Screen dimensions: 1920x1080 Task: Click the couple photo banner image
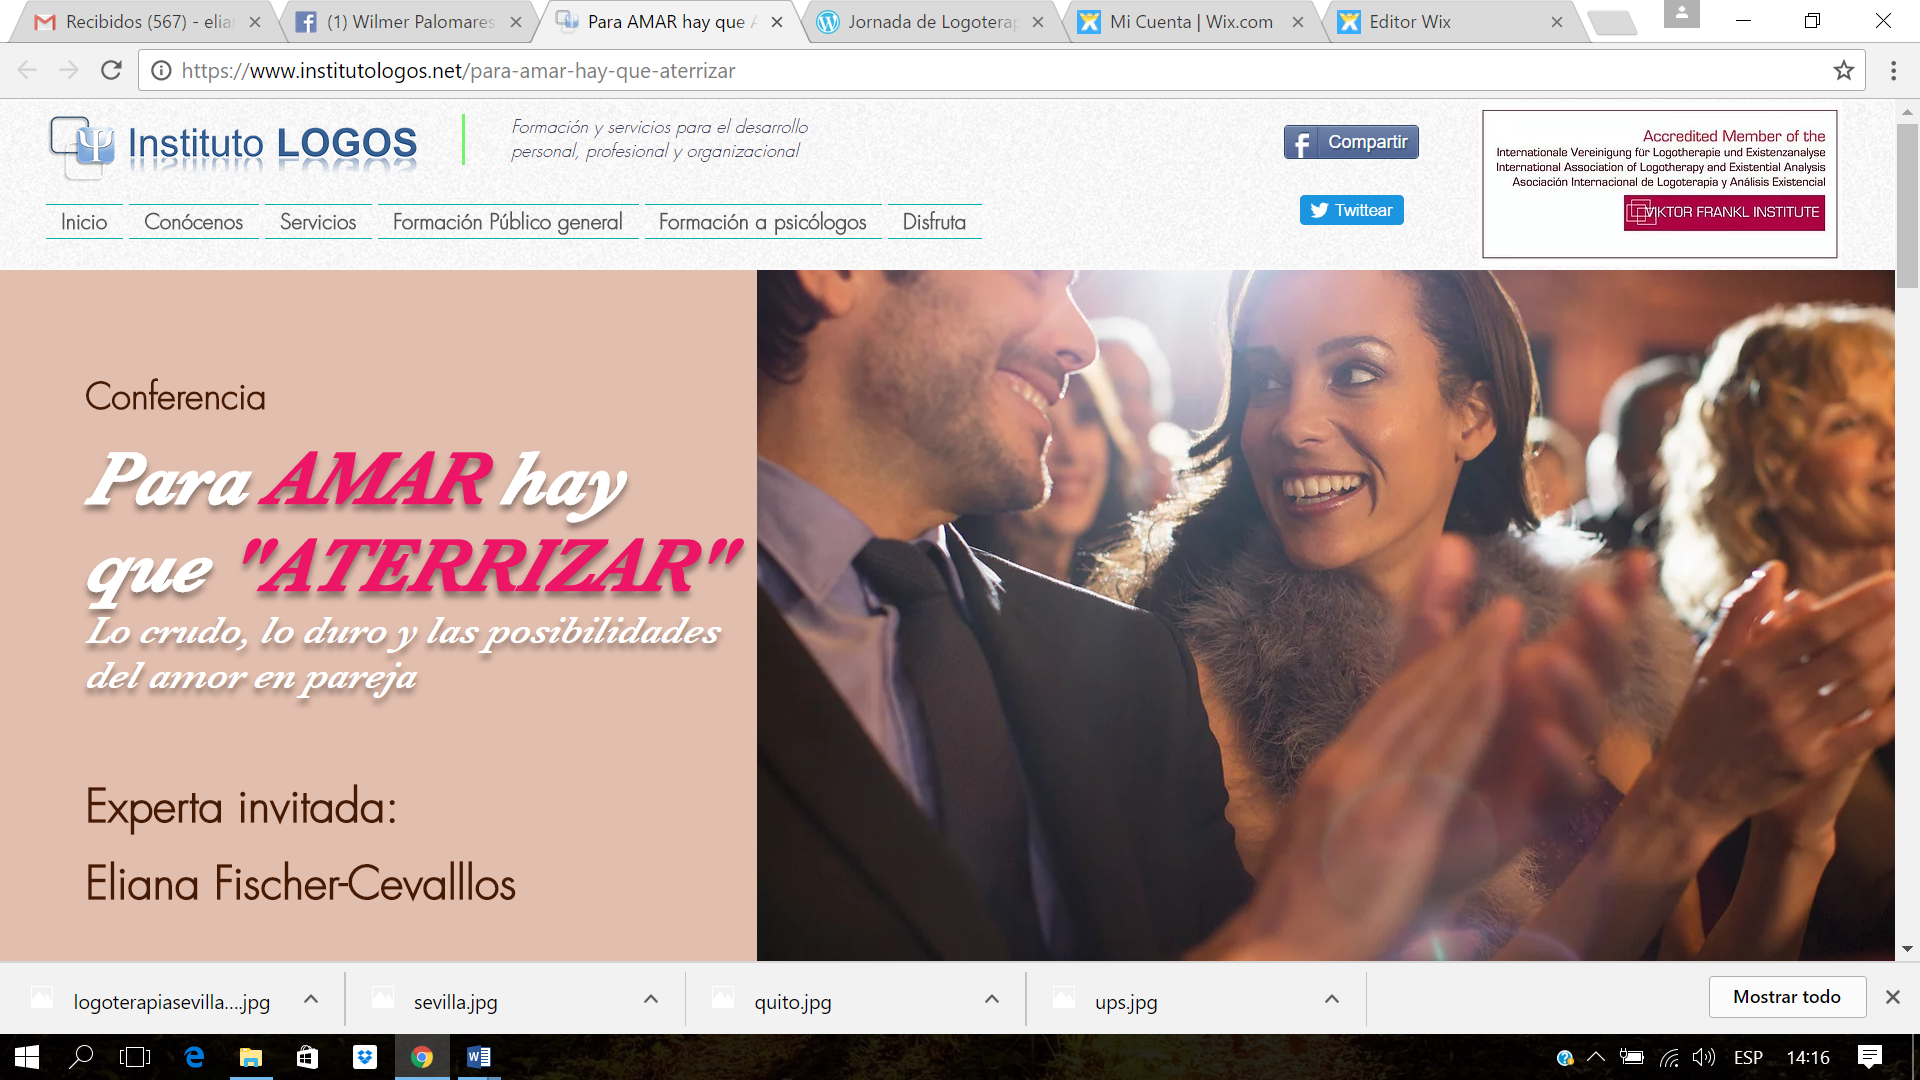tap(1325, 615)
